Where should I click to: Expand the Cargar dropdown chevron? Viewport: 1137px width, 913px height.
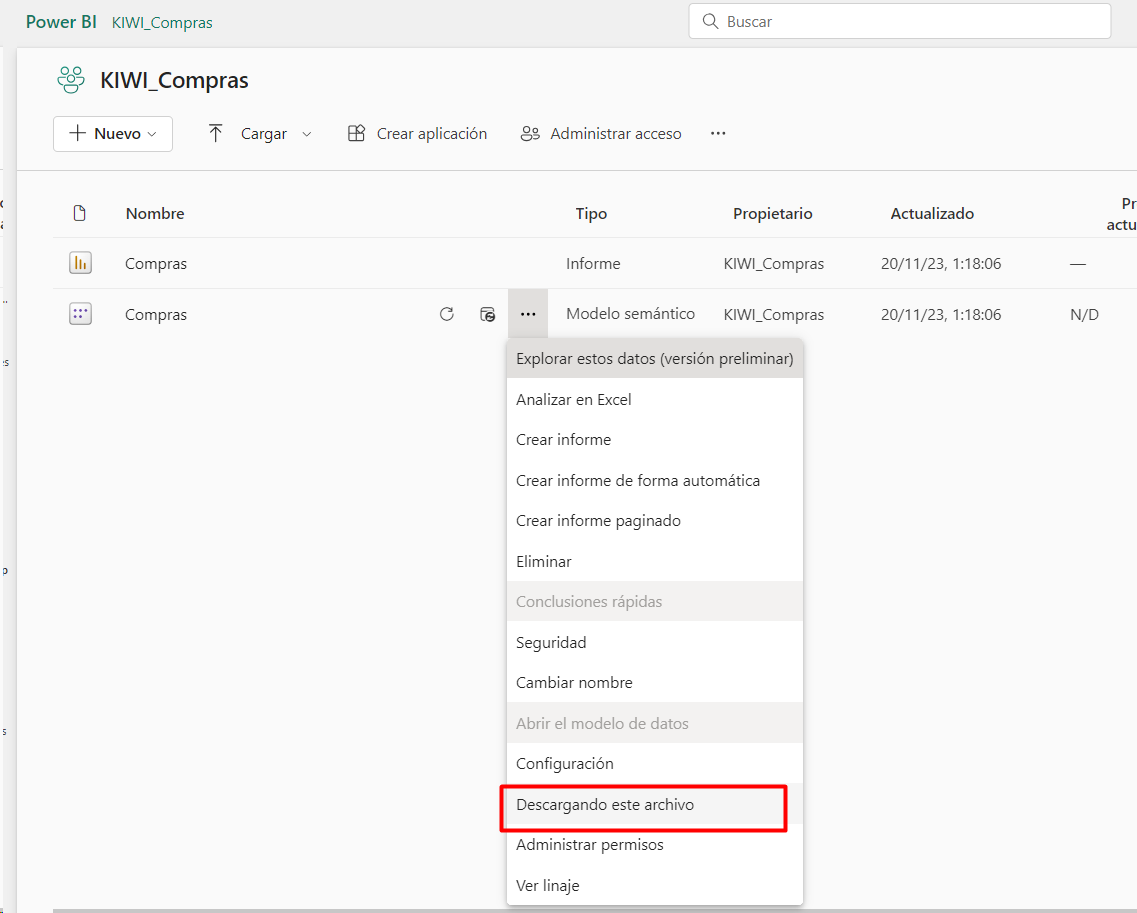click(307, 134)
